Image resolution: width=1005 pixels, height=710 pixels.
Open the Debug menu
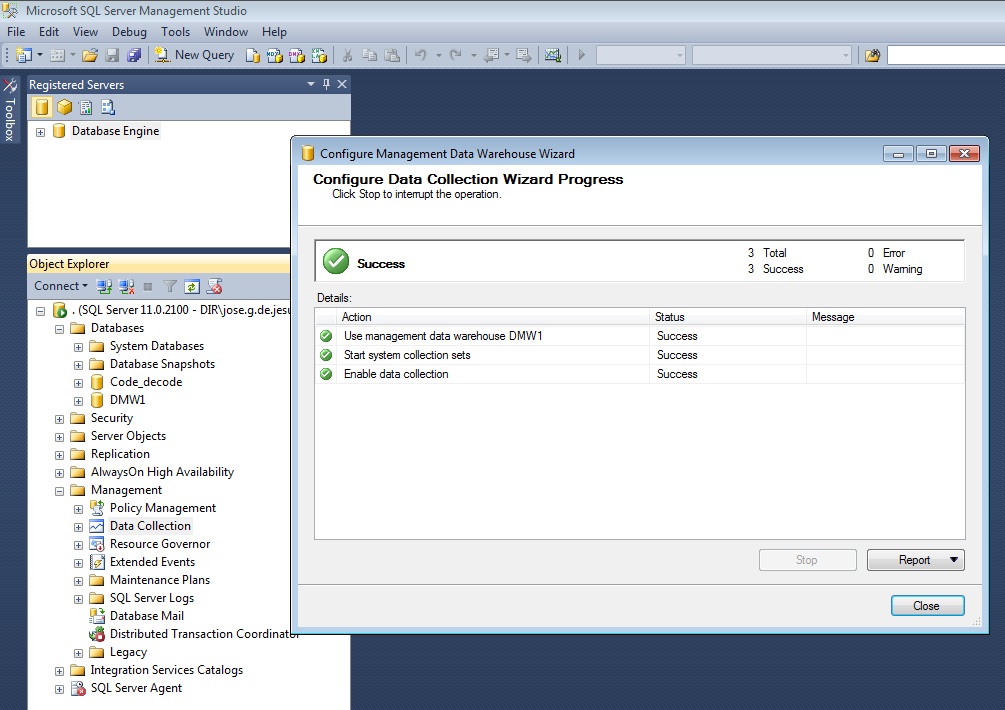(129, 31)
